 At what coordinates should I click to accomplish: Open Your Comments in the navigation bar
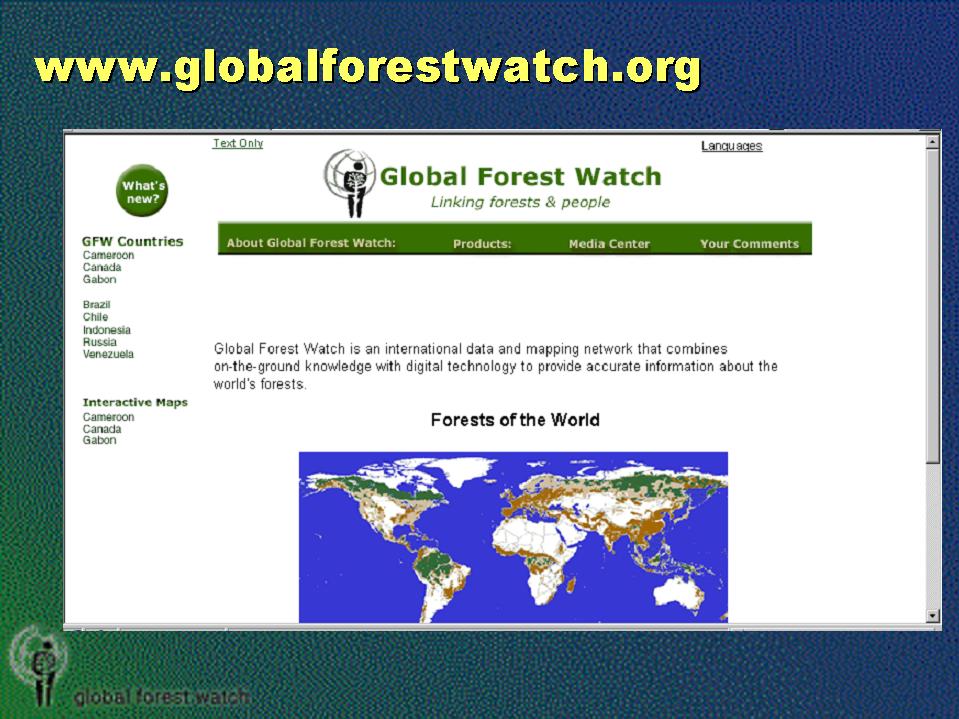[749, 243]
